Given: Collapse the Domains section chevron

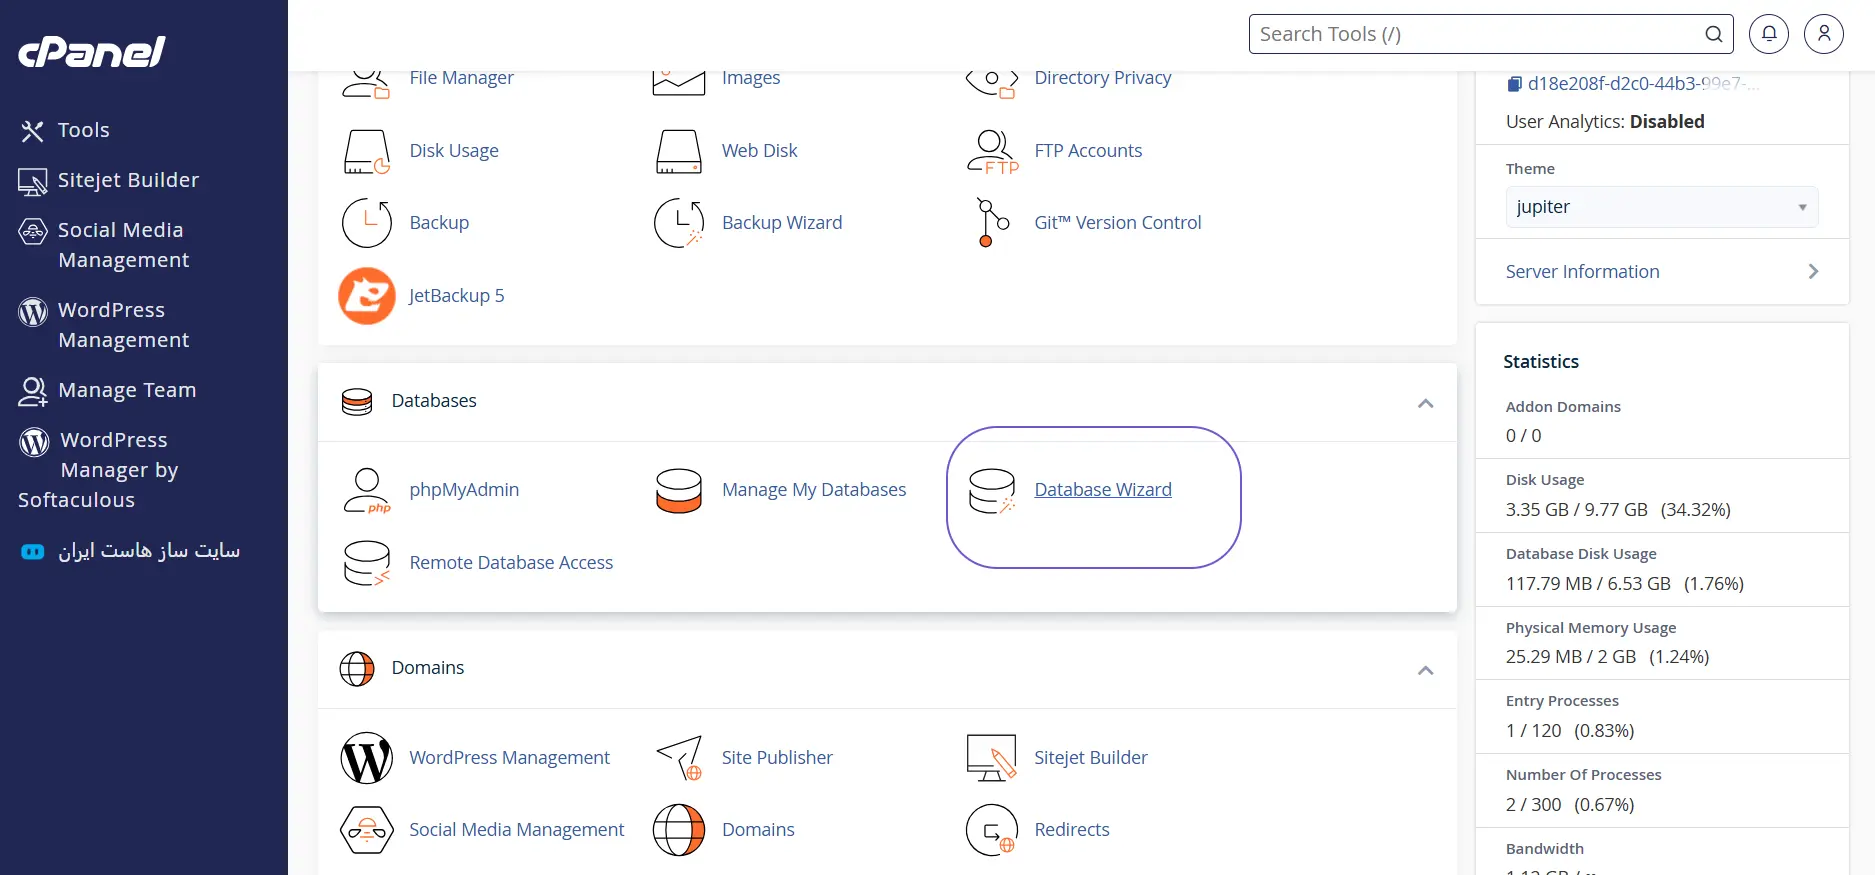Looking at the screenshot, I should pos(1426,670).
